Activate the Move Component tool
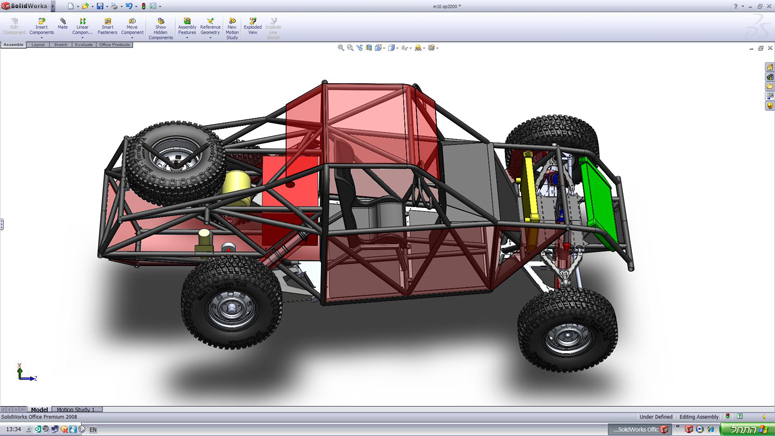This screenshot has height=436, width=775. (132, 25)
